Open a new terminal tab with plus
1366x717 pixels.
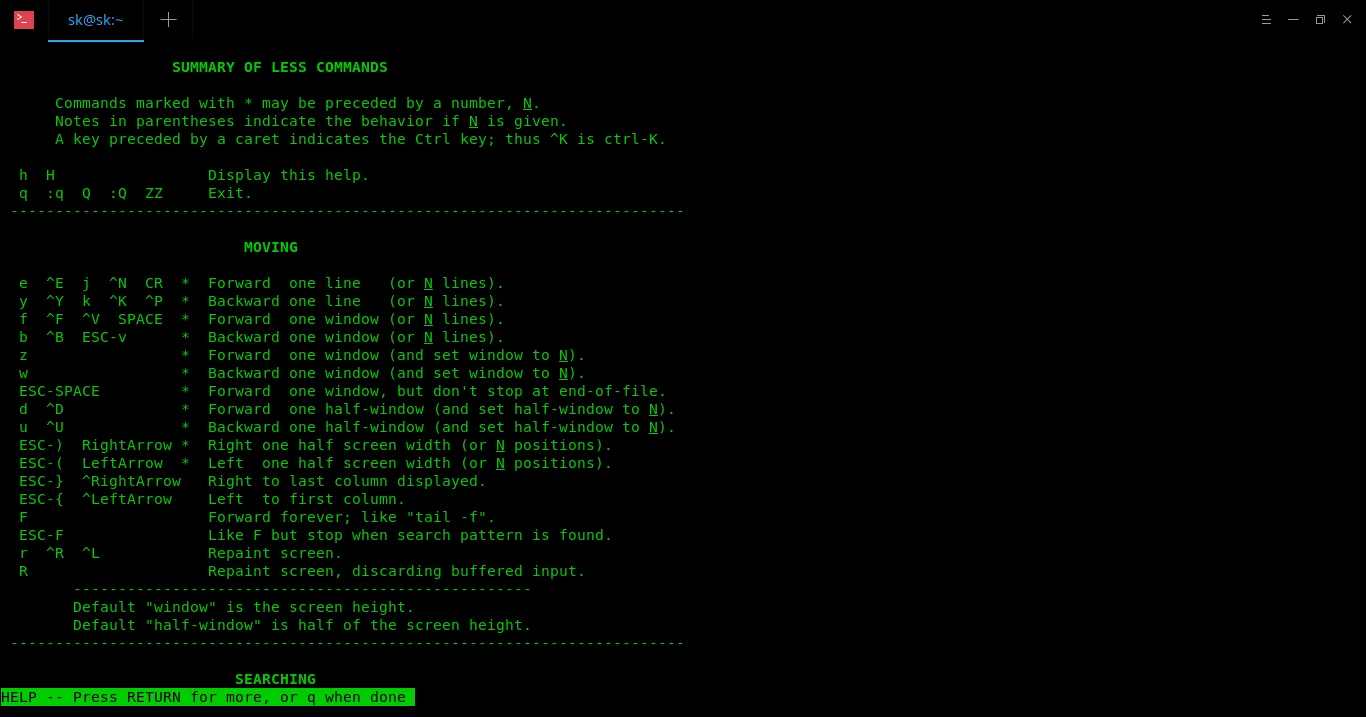(168, 20)
